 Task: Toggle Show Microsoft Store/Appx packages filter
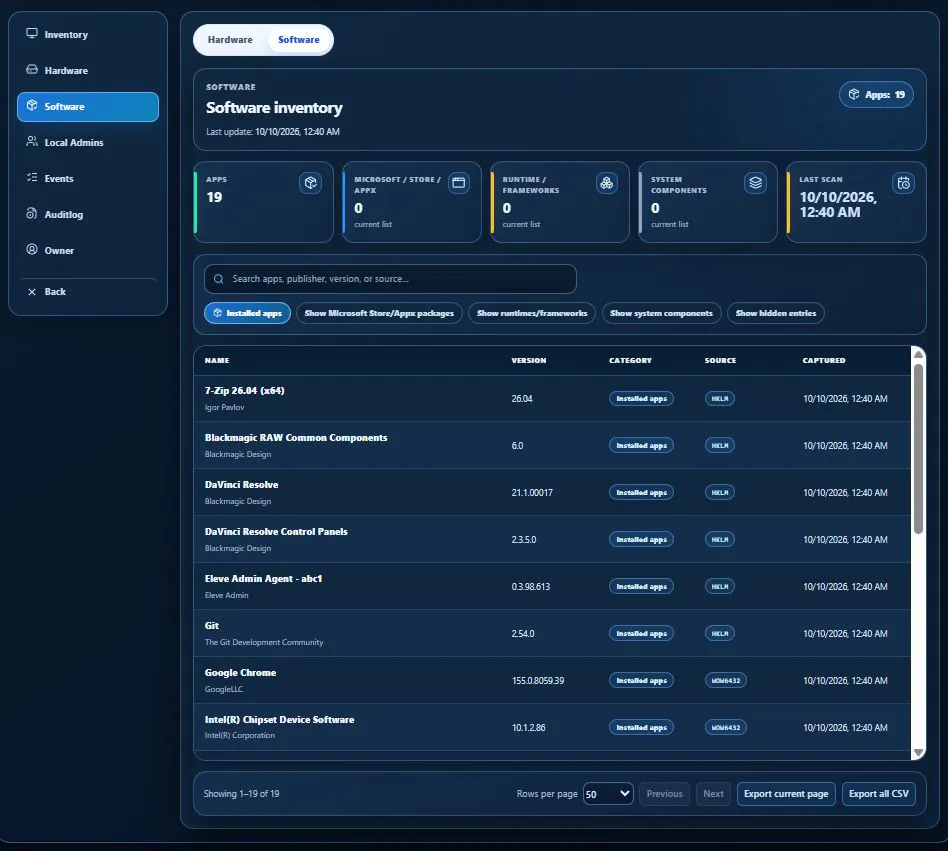pyautogui.click(x=379, y=313)
